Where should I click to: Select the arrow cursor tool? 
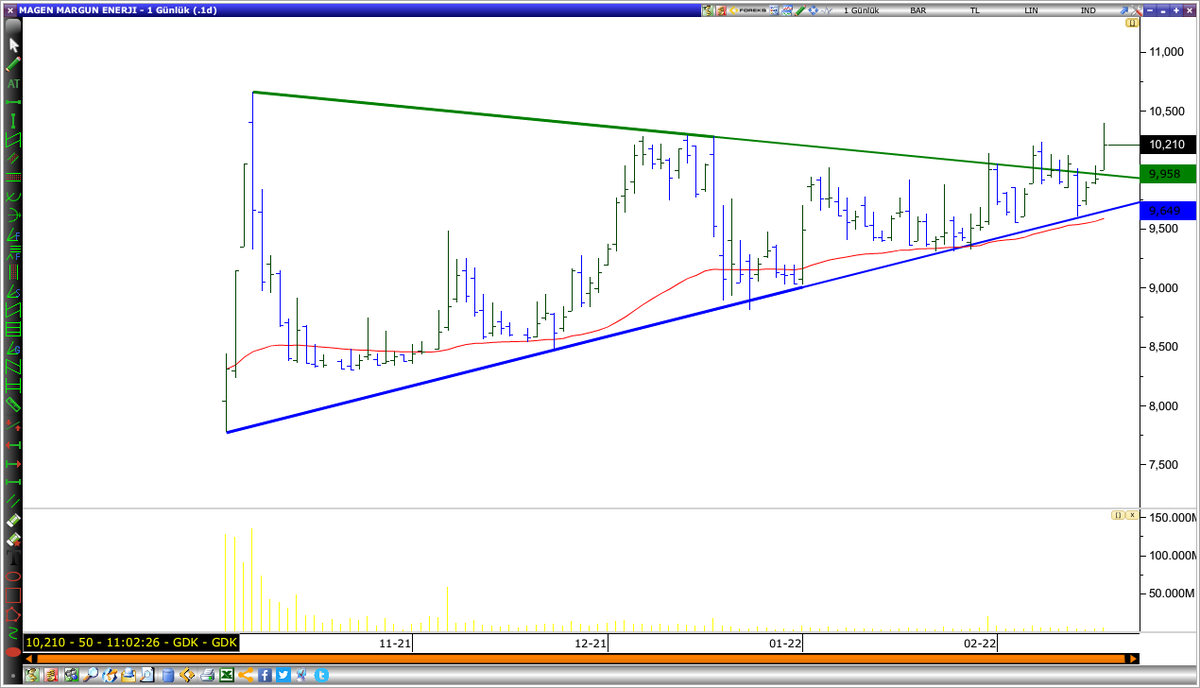pyautogui.click(x=14, y=45)
